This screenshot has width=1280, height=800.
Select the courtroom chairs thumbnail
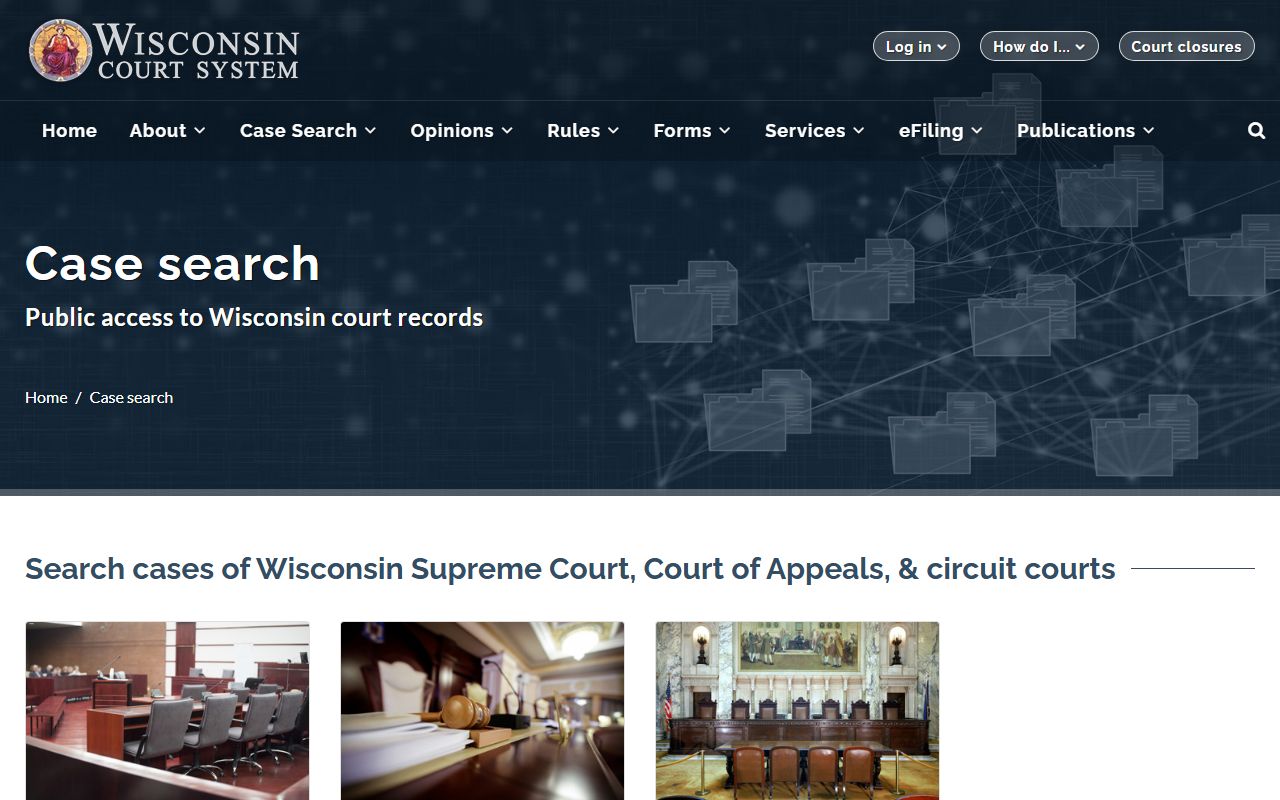pyautogui.click(x=167, y=711)
